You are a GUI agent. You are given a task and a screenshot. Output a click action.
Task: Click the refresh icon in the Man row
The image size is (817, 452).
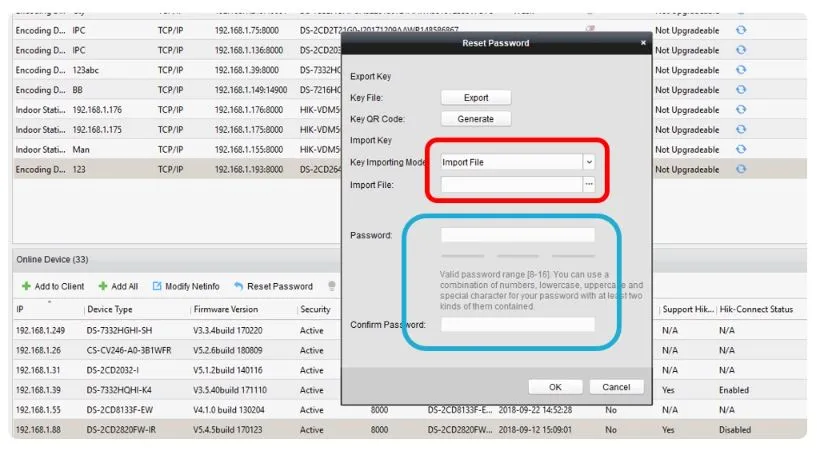tap(741, 149)
